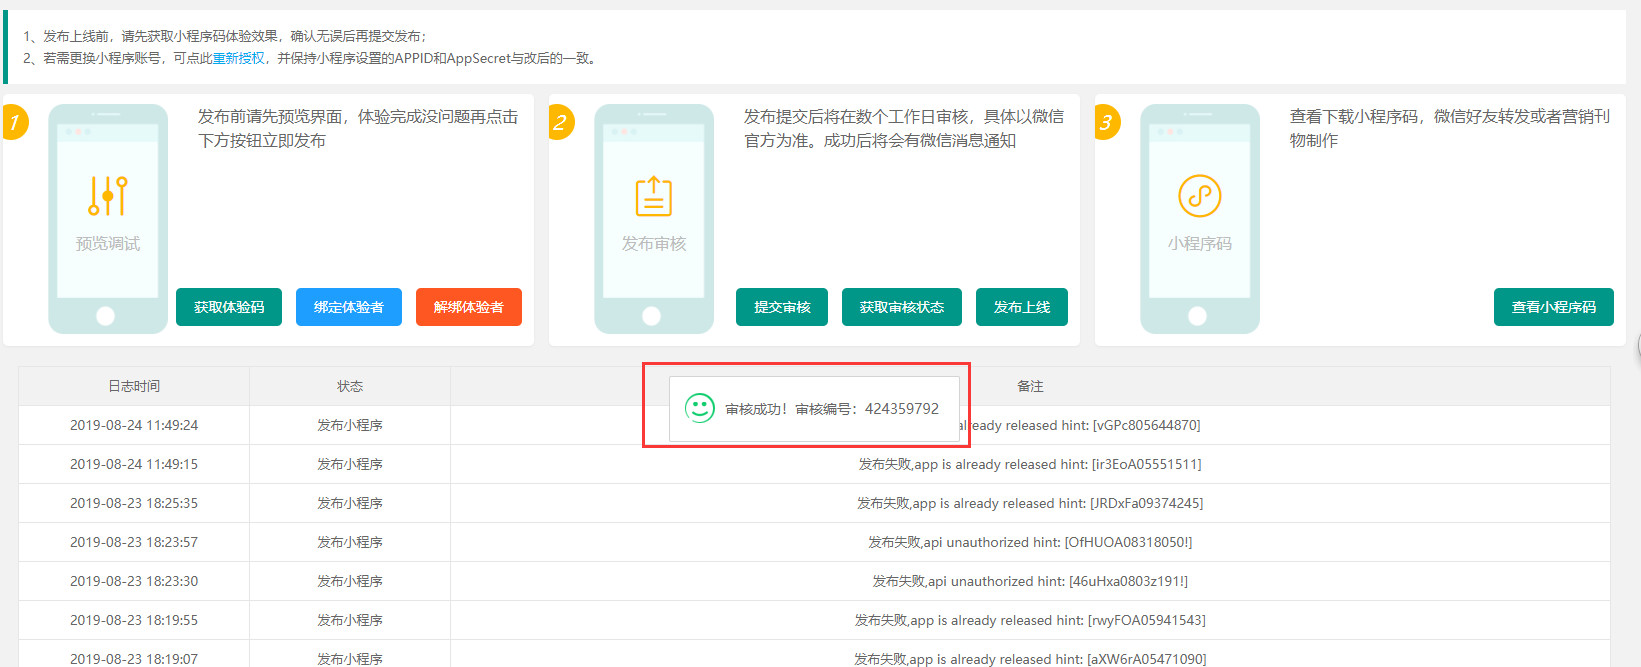The height and width of the screenshot is (667, 1641).
Task: Click the 小程序码 mini program icon
Action: pyautogui.click(x=1199, y=196)
